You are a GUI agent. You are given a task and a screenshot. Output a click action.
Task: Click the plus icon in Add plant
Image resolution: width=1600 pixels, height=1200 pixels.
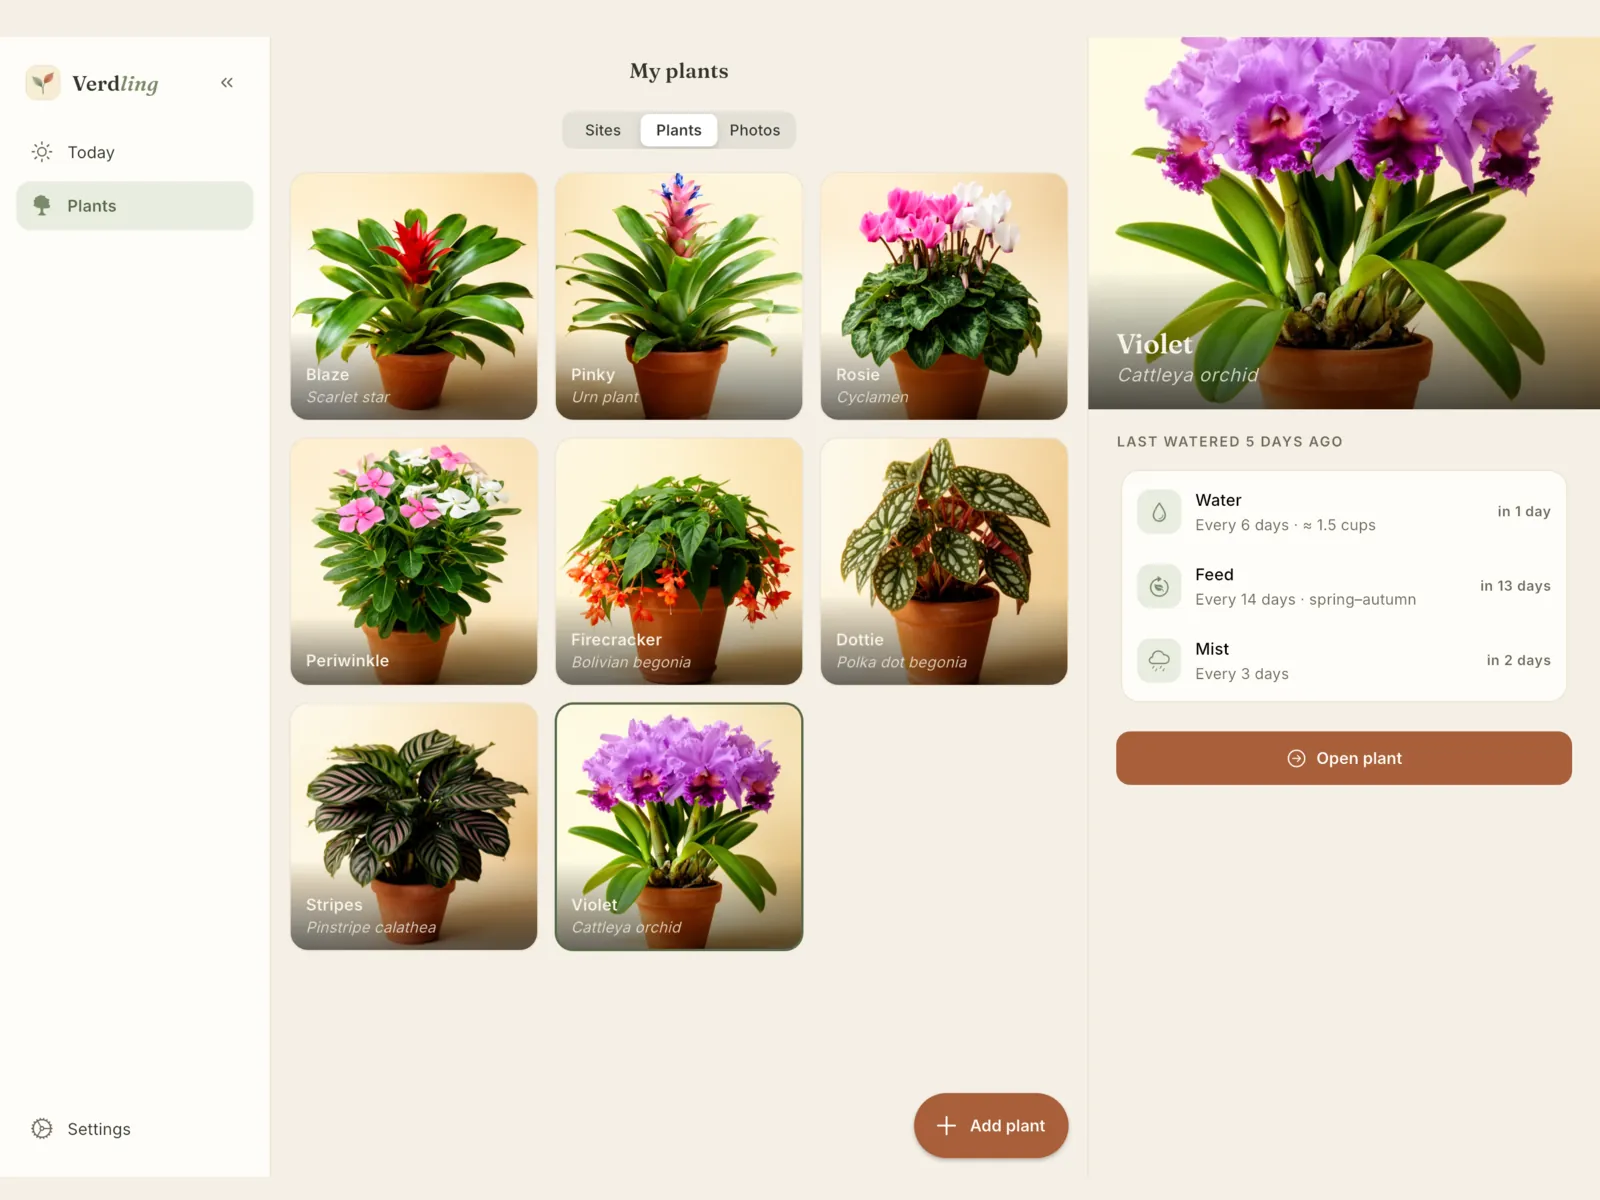pos(946,1125)
